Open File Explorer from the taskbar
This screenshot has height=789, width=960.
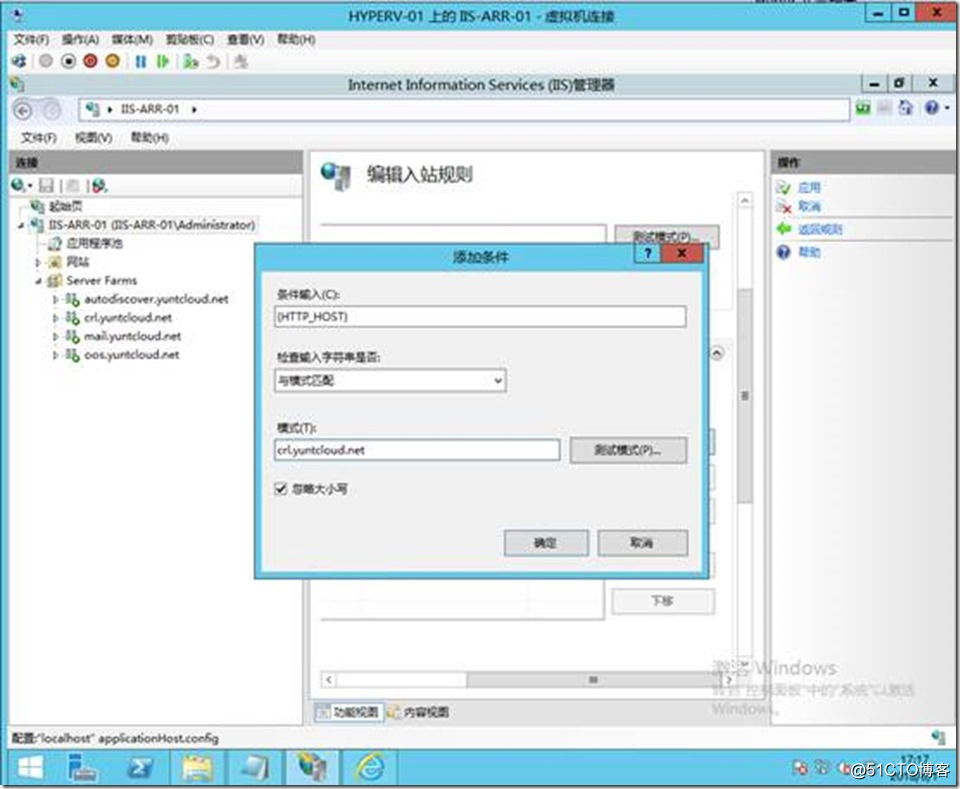pos(197,768)
